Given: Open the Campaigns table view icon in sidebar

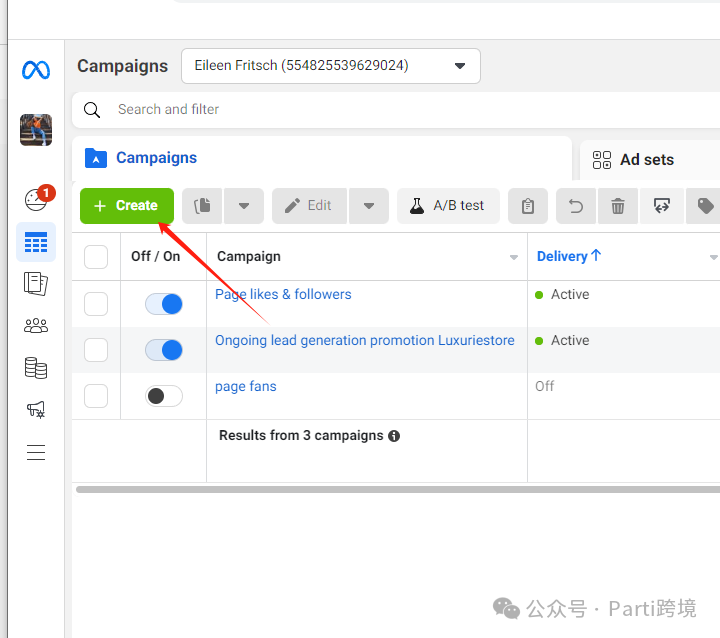Looking at the screenshot, I should click(x=36, y=242).
